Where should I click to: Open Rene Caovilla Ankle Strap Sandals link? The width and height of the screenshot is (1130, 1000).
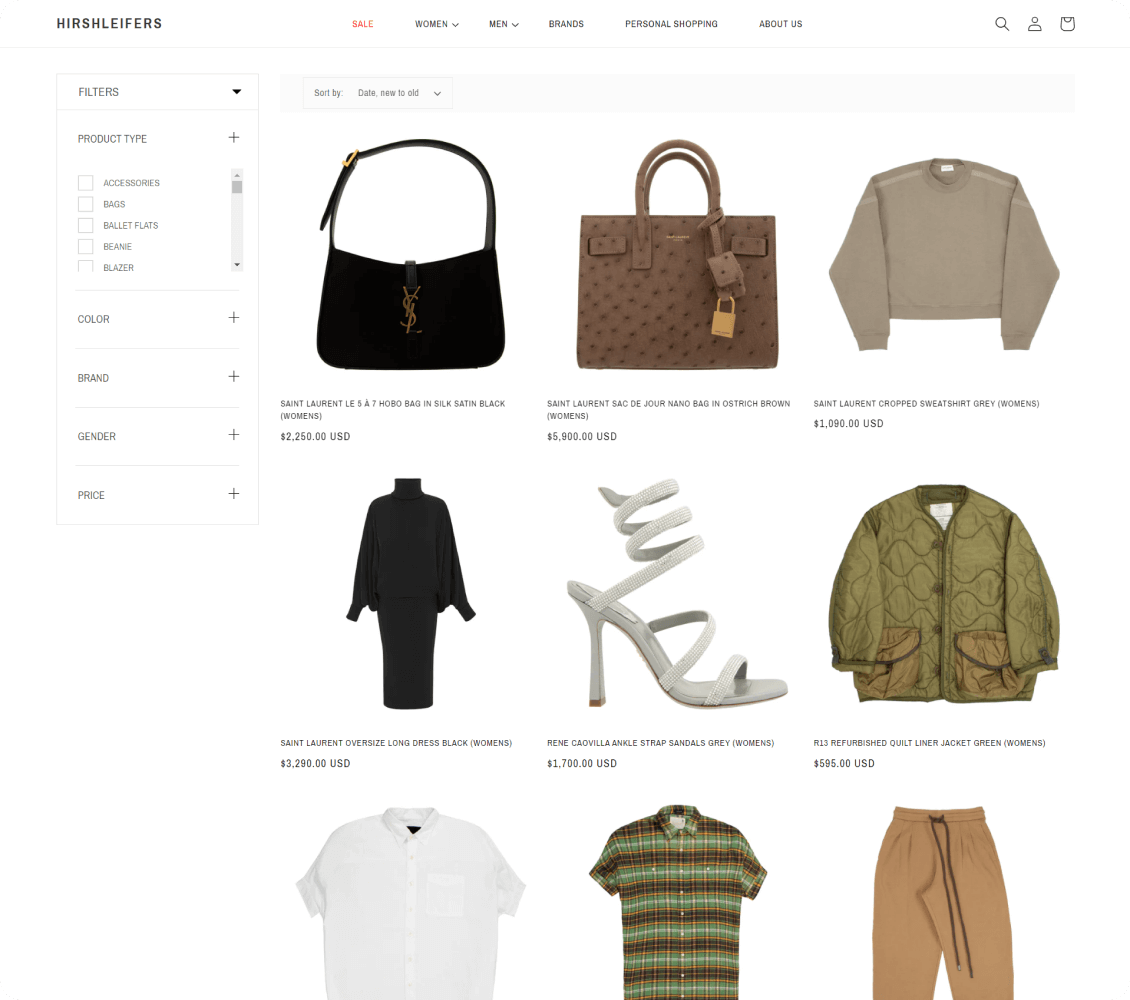pos(660,743)
